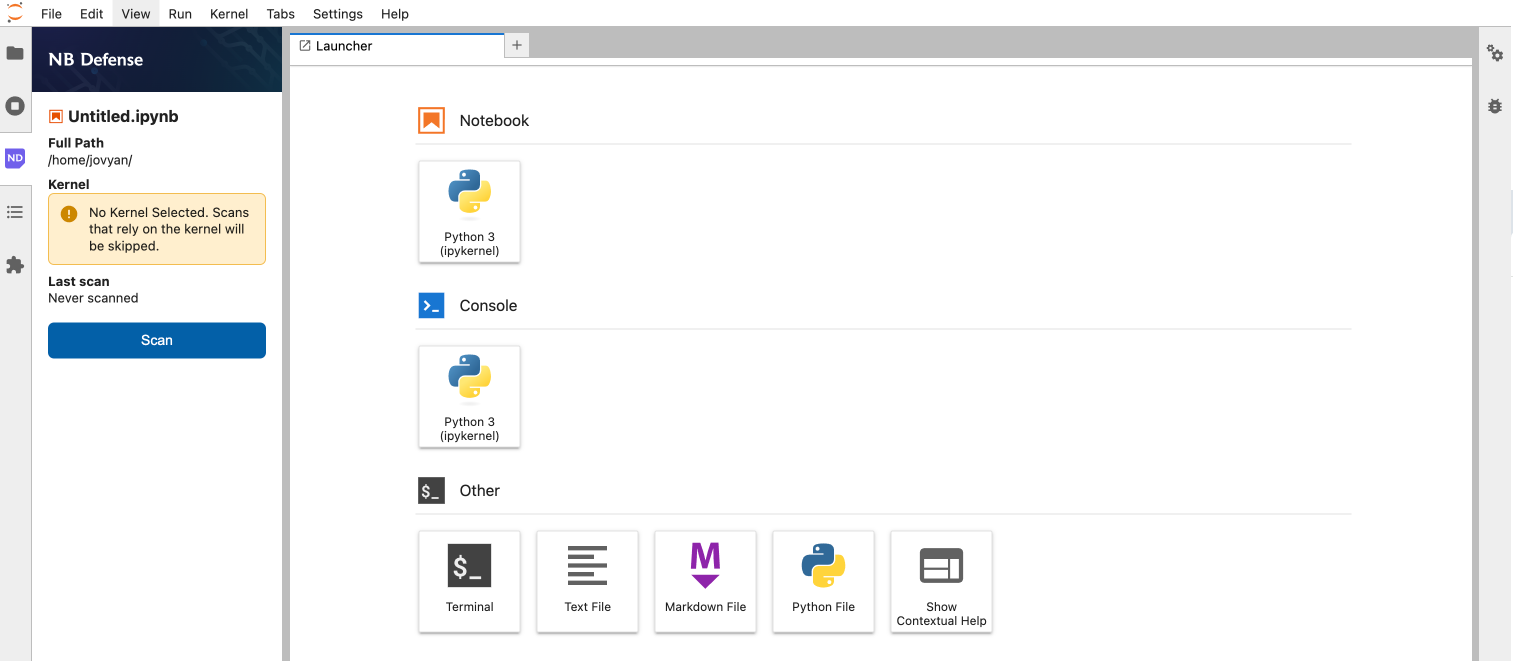Select the NB Defense sidebar icon

[x=15, y=158]
